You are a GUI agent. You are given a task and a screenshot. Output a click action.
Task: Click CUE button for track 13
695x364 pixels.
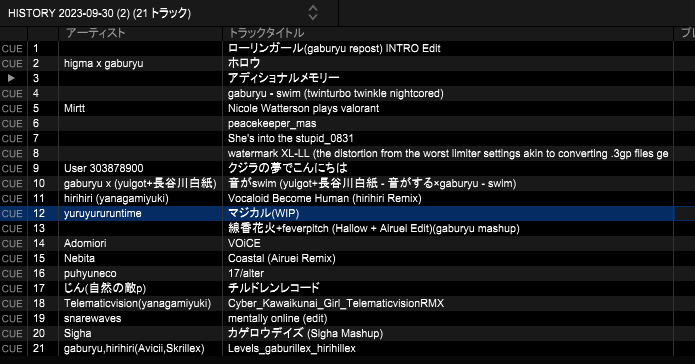pos(12,228)
